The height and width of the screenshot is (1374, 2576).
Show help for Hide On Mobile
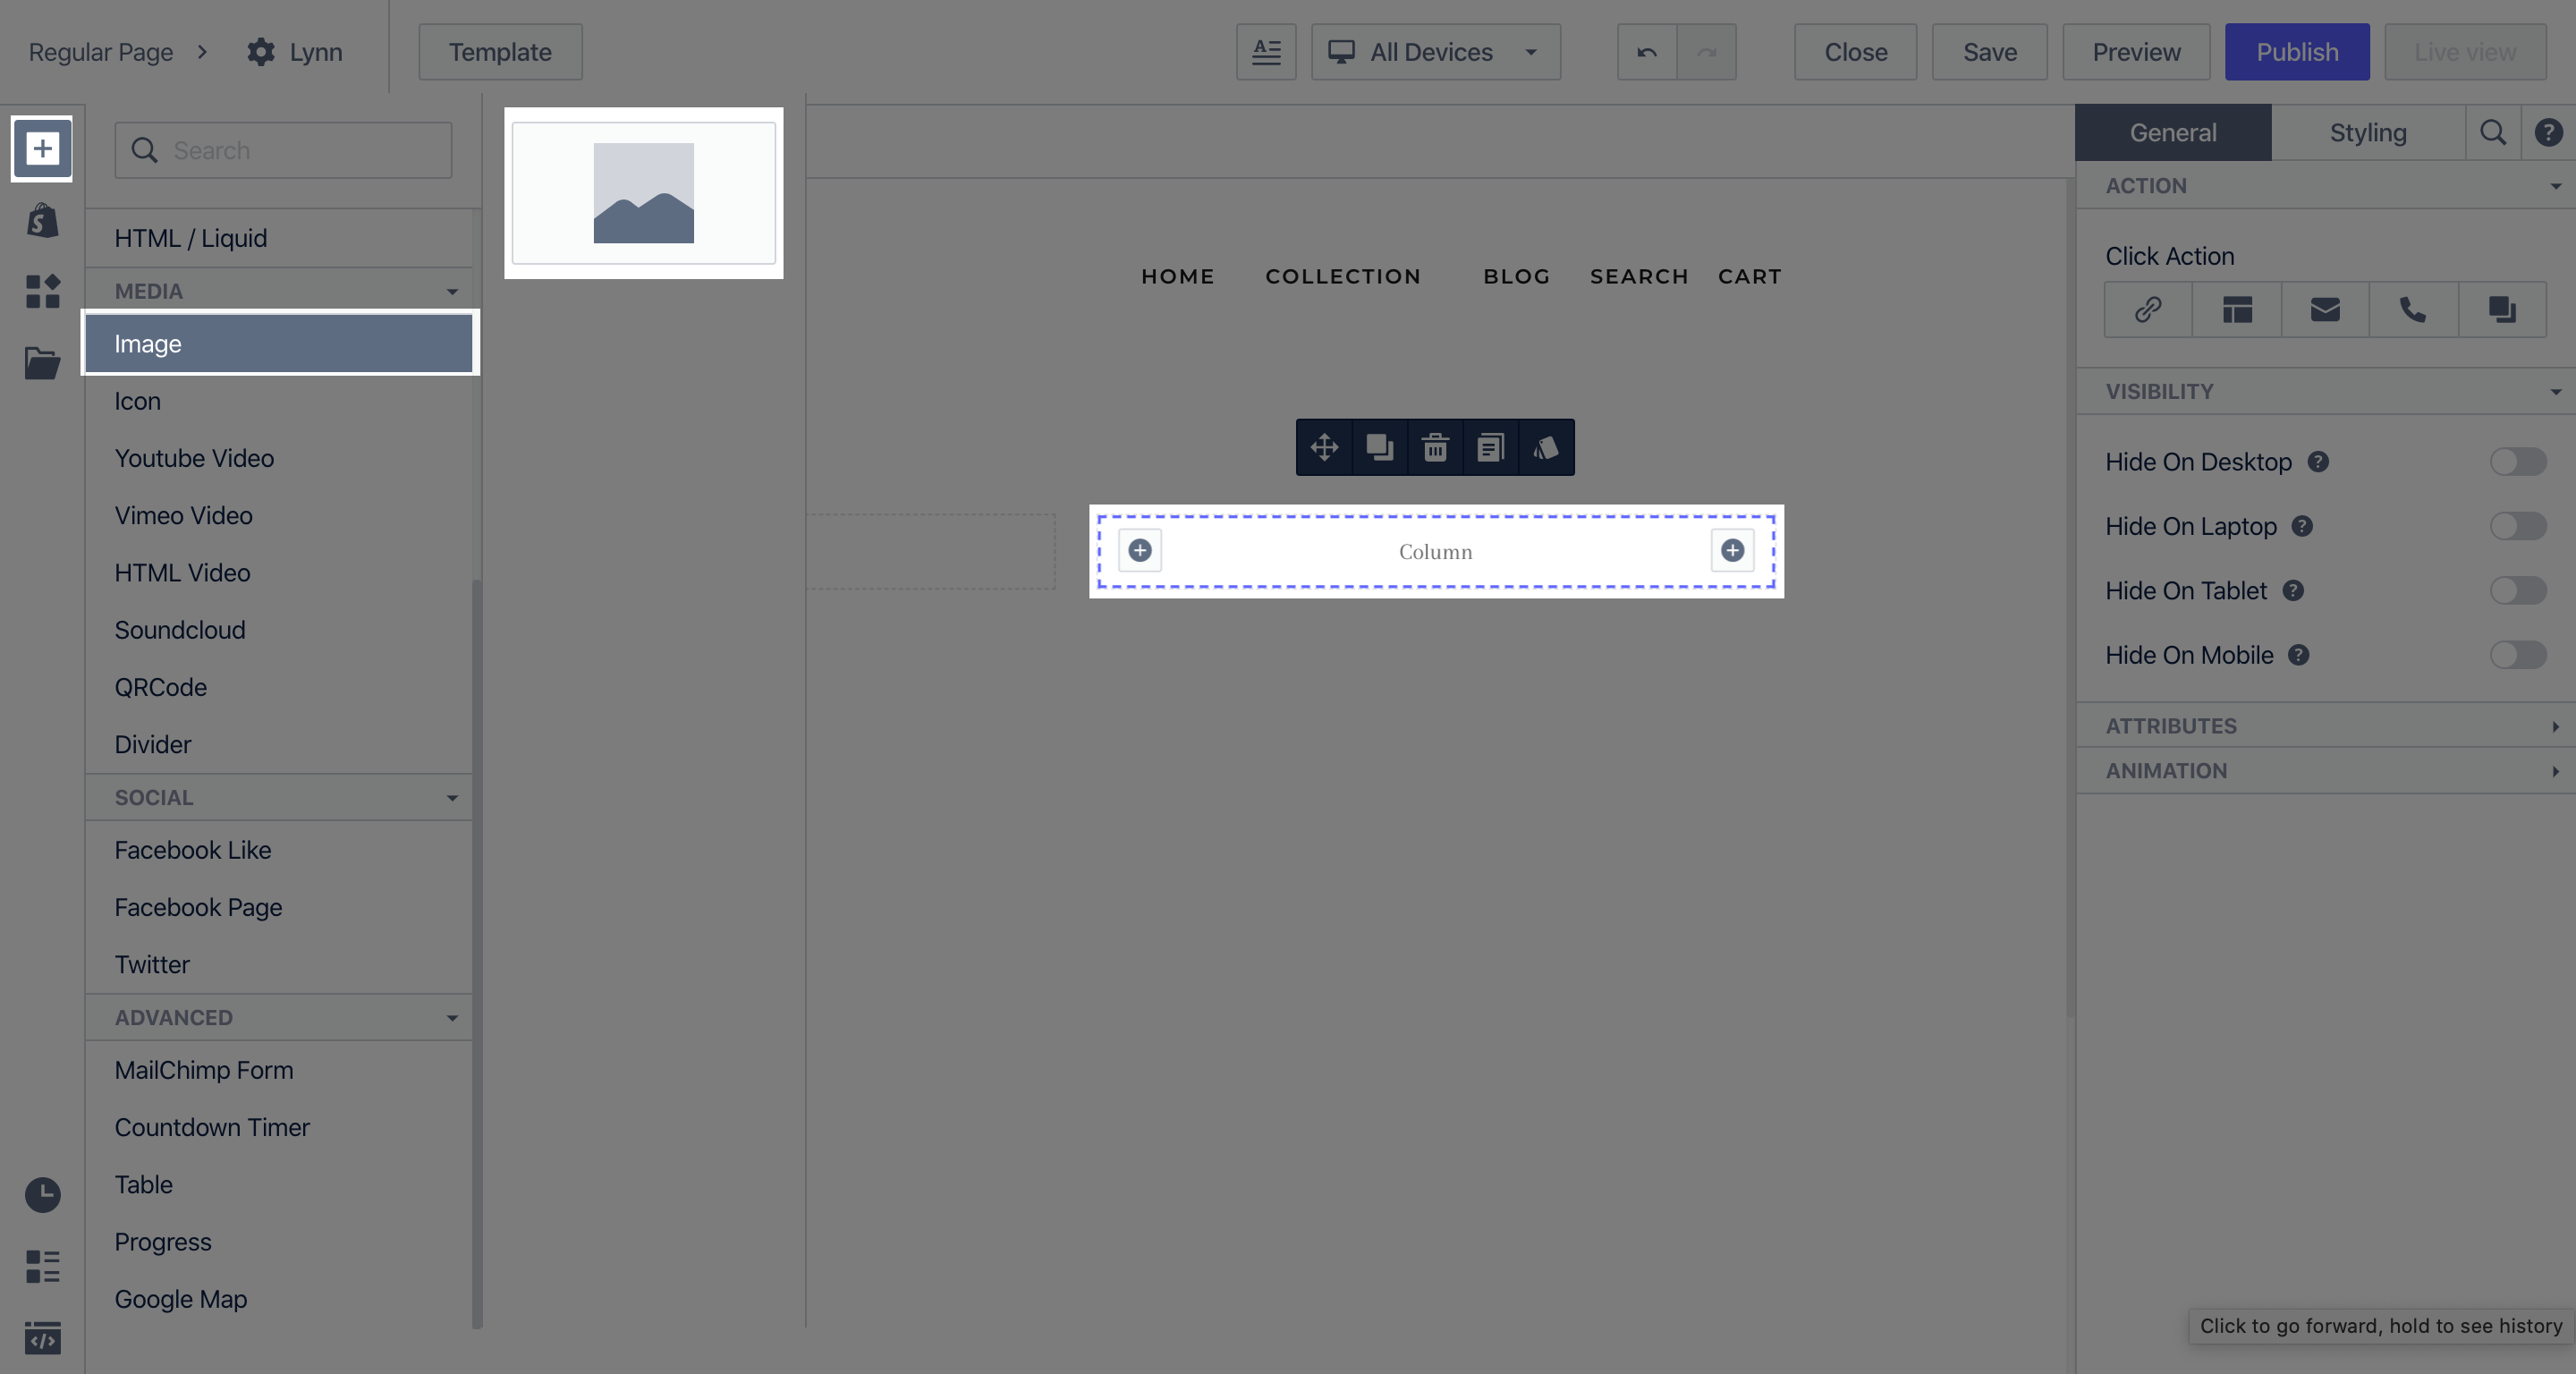pos(2299,655)
